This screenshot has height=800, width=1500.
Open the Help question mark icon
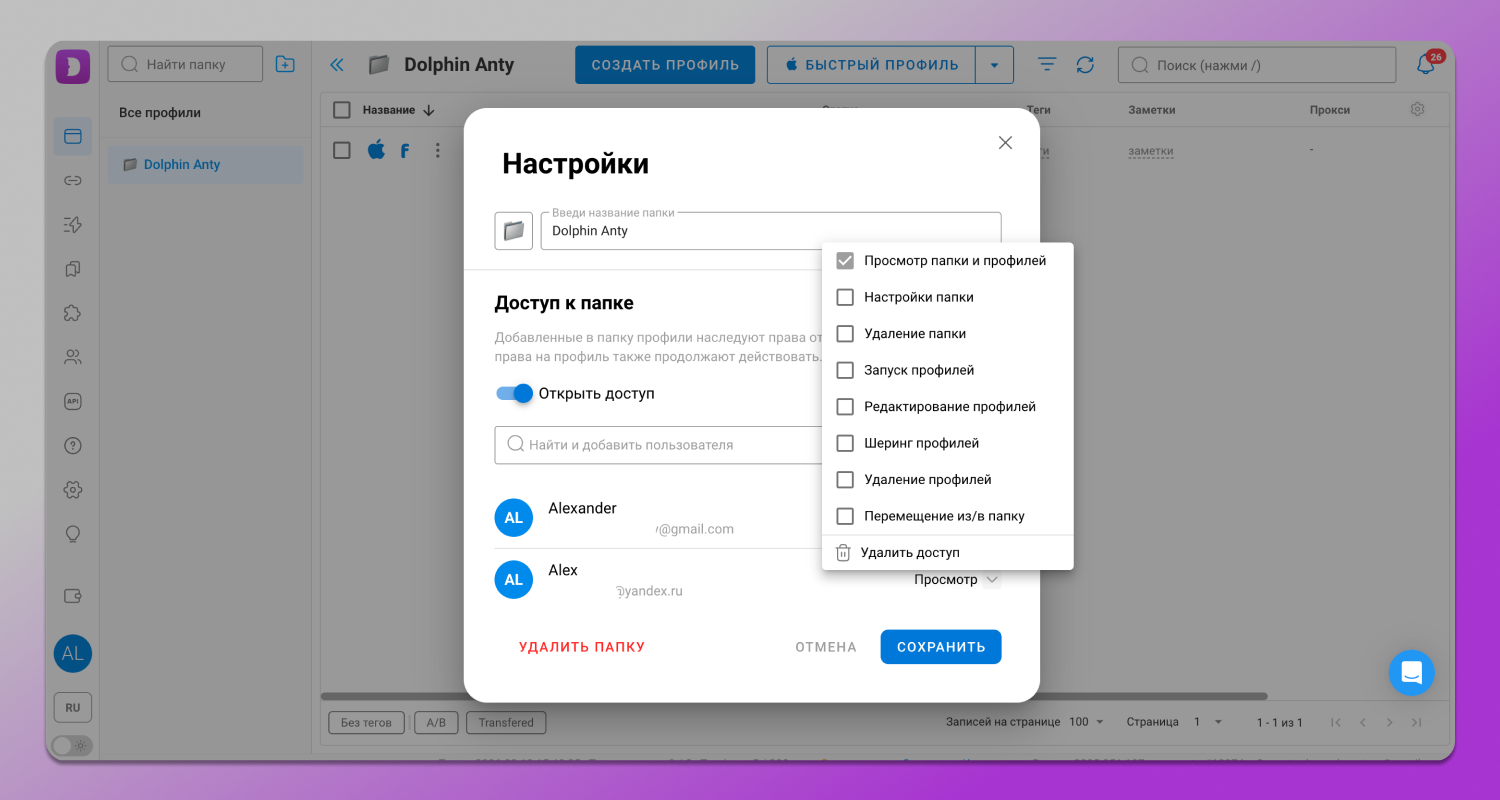72,445
